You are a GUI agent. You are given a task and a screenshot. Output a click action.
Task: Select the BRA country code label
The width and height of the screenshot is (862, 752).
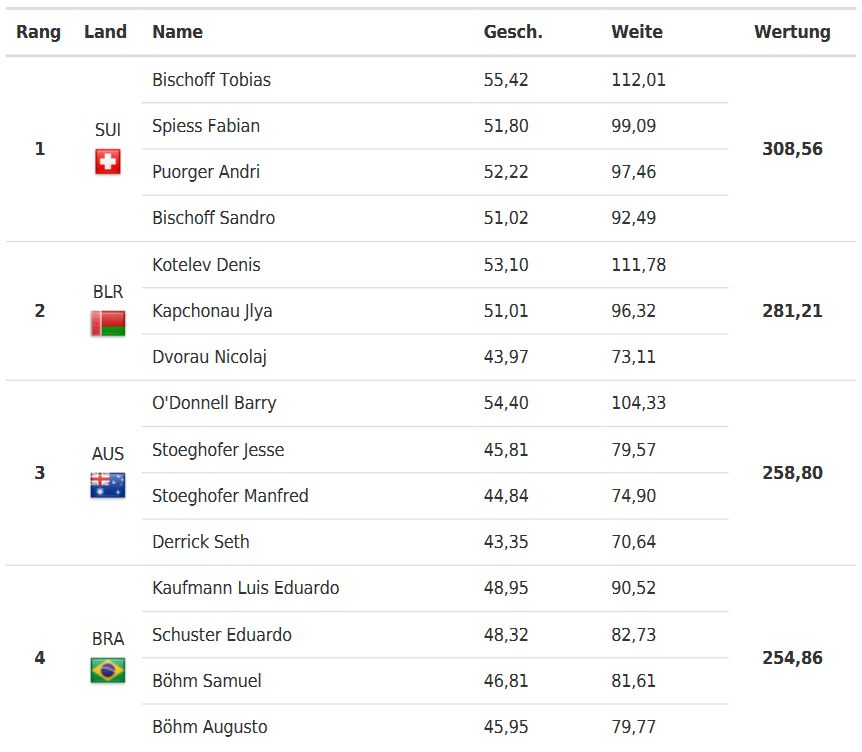coord(108,639)
